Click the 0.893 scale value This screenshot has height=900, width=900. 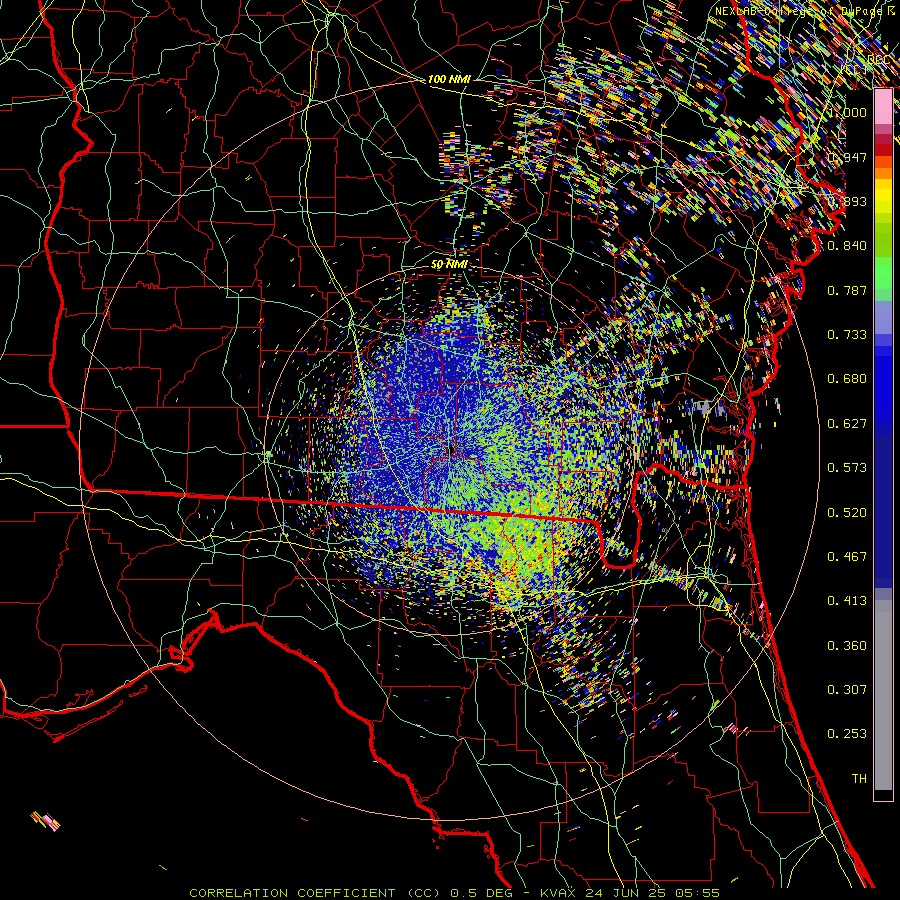point(847,201)
